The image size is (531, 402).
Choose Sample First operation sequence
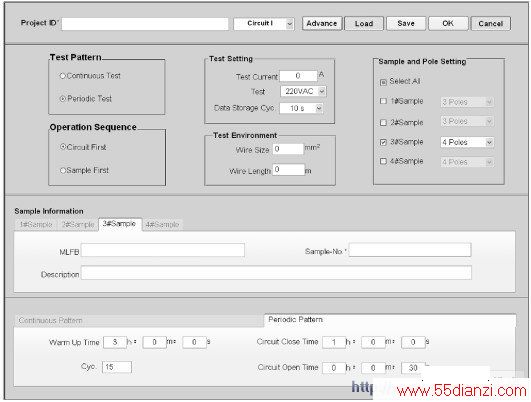(63, 170)
